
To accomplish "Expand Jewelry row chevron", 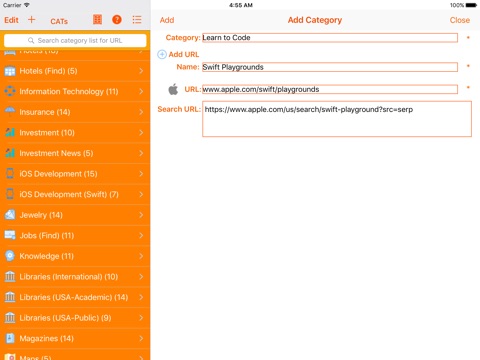I will (x=141, y=215).
